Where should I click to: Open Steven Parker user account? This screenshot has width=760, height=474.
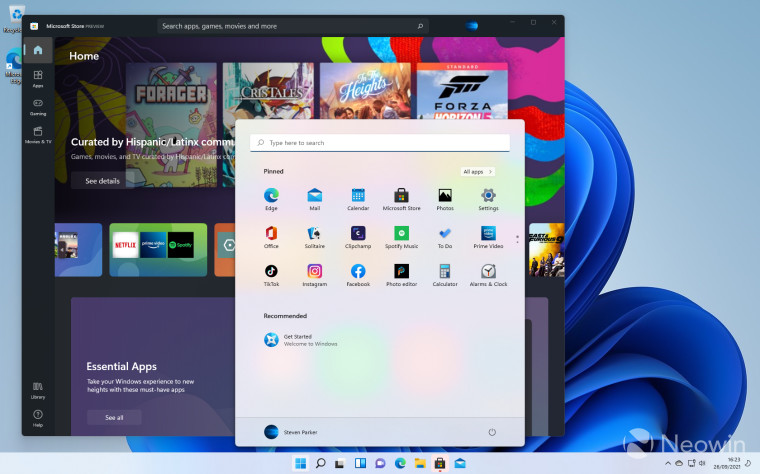pos(290,432)
